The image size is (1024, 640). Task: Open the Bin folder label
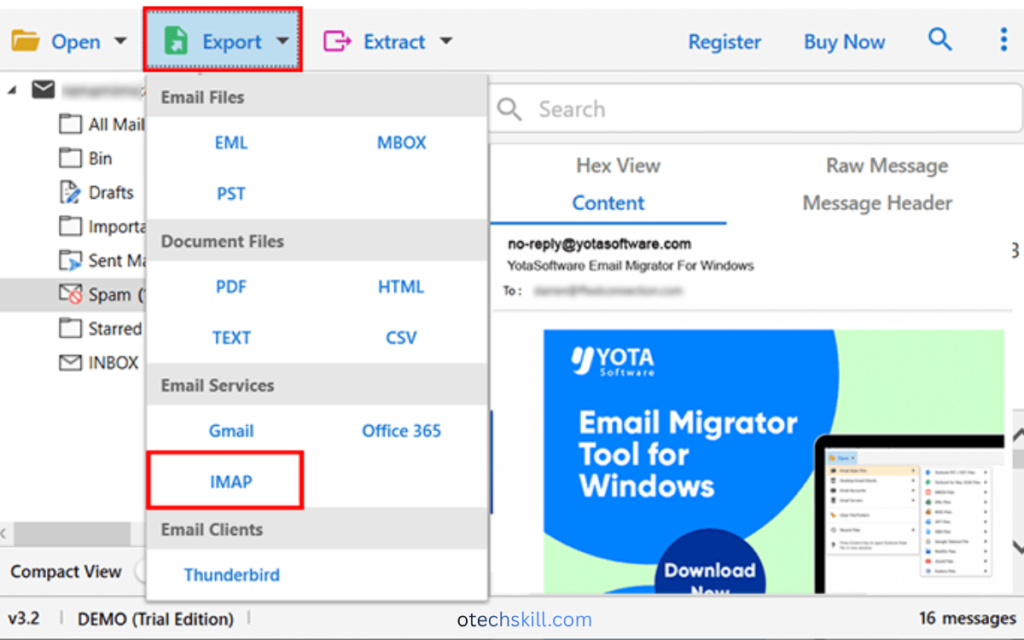pos(101,158)
